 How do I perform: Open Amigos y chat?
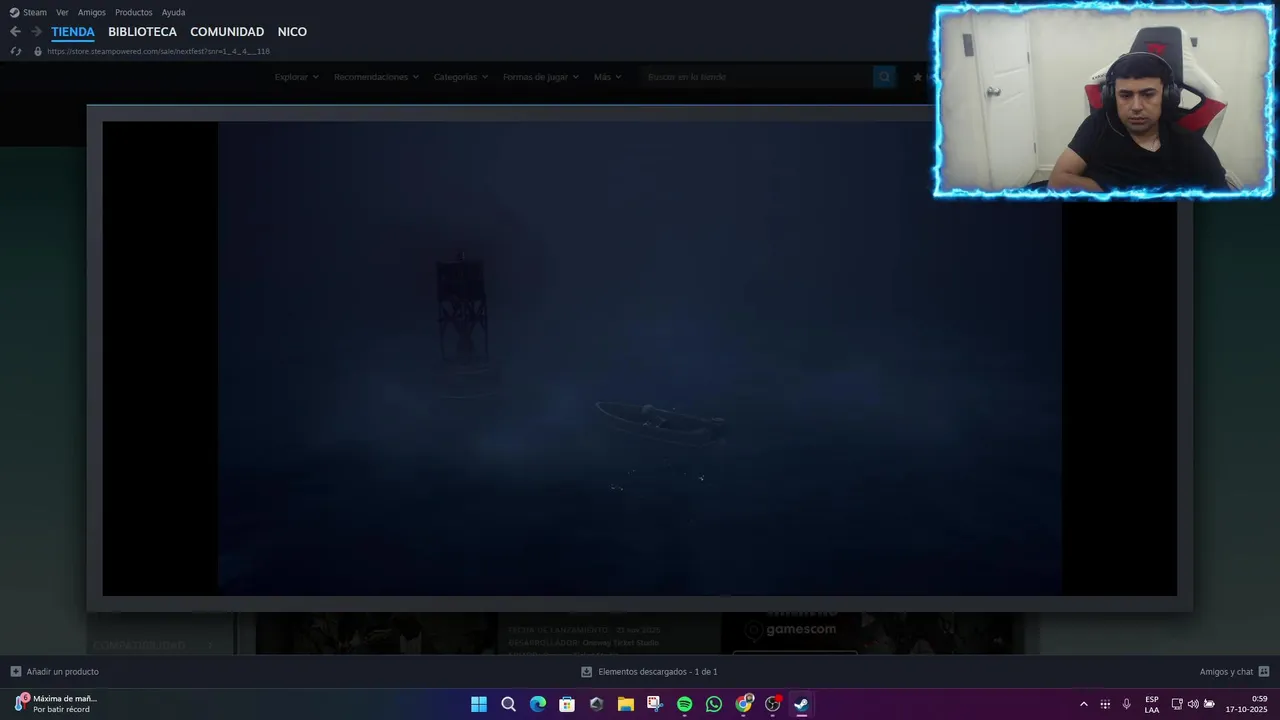[1226, 672]
